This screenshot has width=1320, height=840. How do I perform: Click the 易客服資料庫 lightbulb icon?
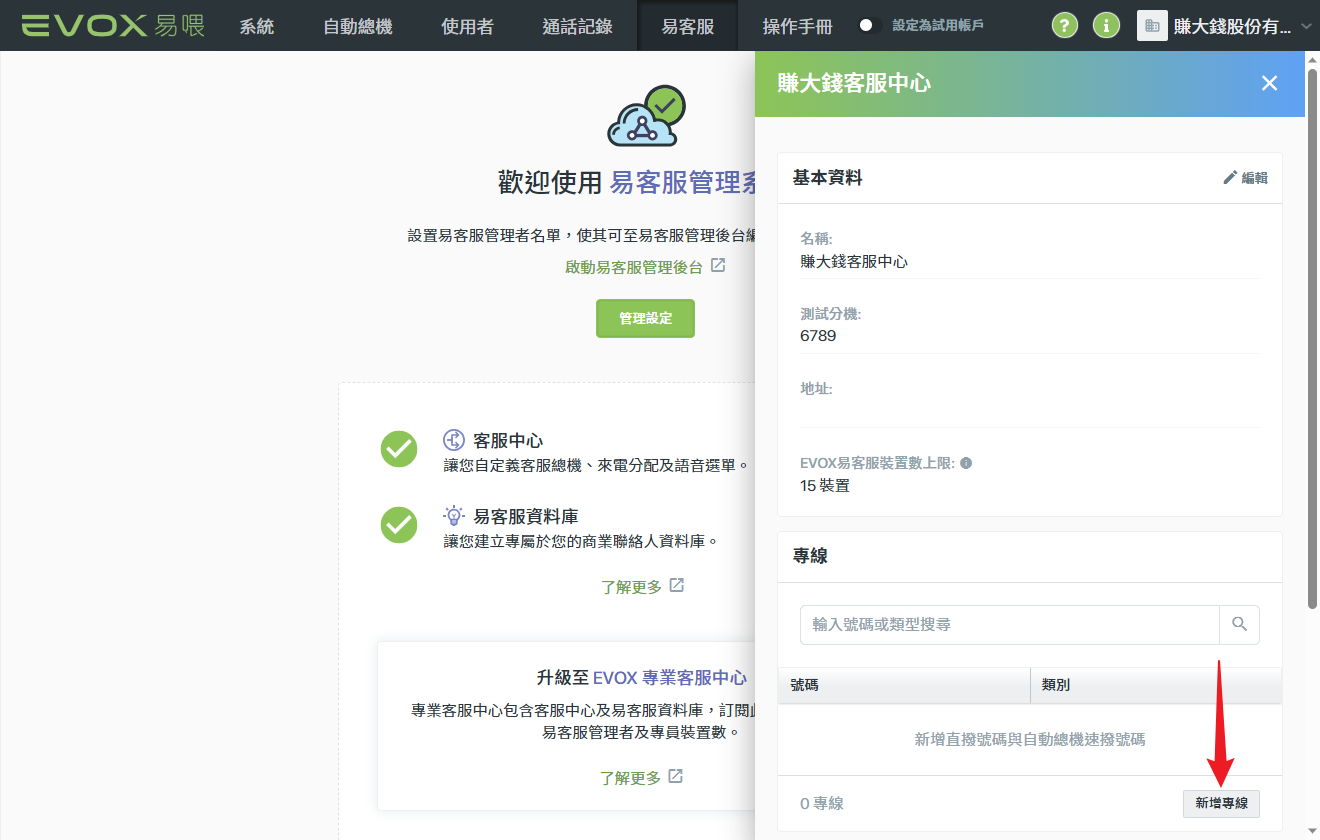coord(454,516)
